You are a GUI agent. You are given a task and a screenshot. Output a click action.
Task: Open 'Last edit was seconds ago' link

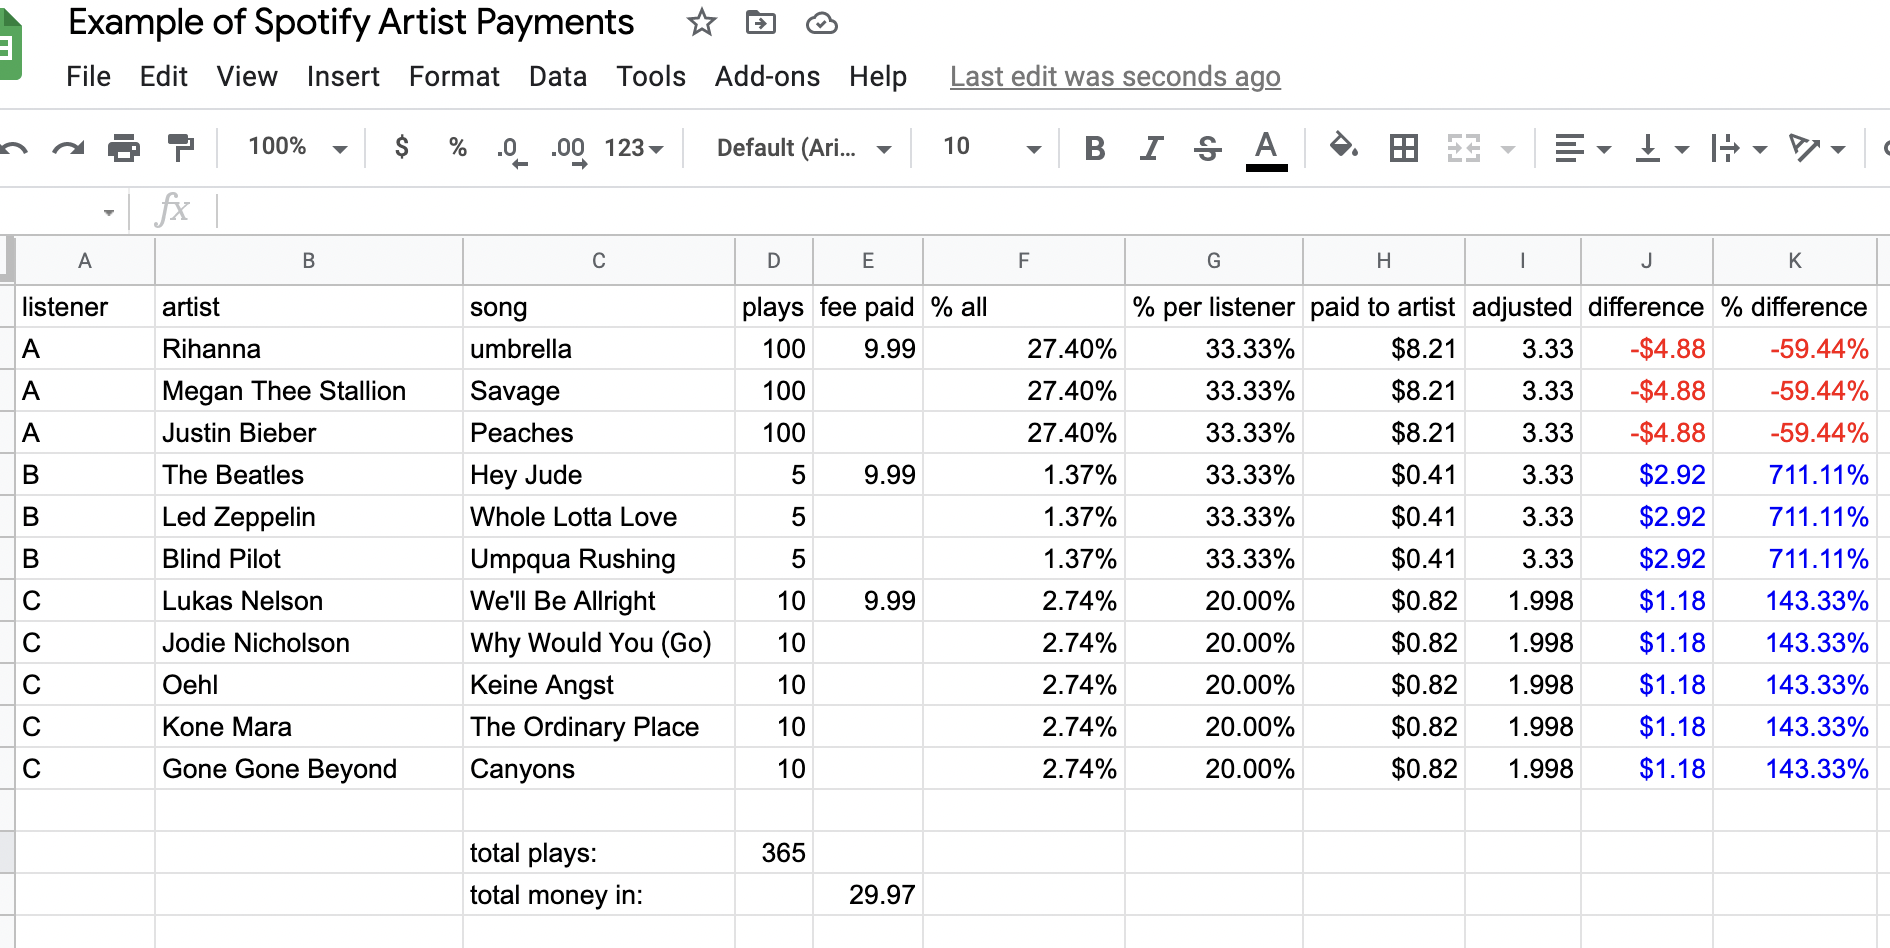1115,77
